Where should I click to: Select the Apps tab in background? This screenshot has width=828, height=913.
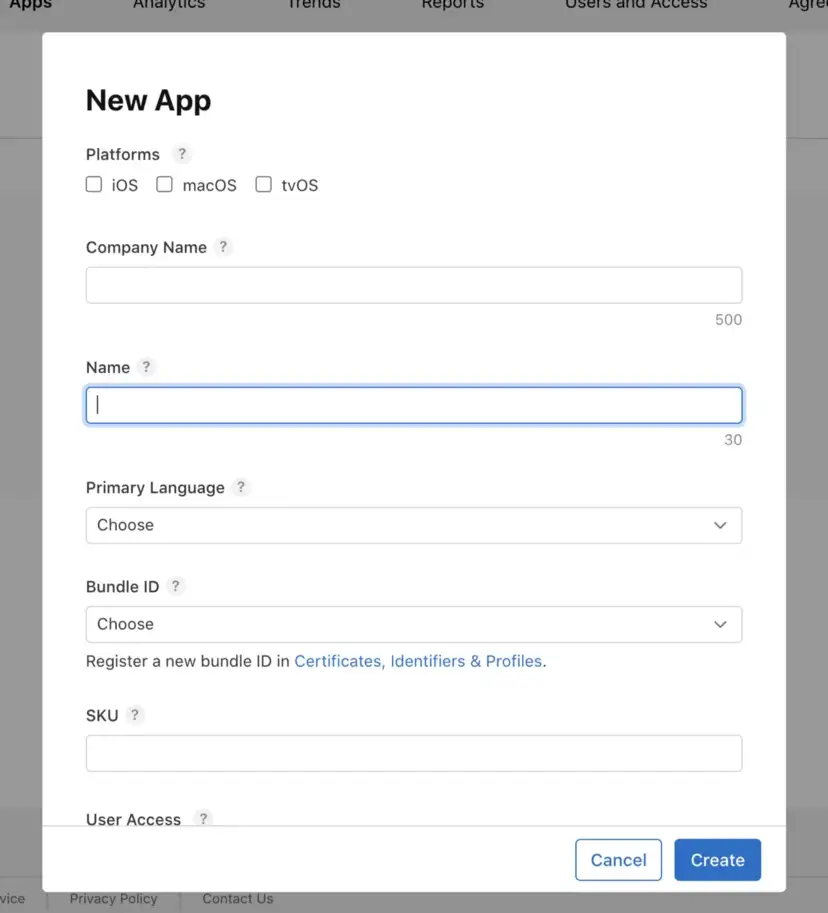click(x=30, y=5)
